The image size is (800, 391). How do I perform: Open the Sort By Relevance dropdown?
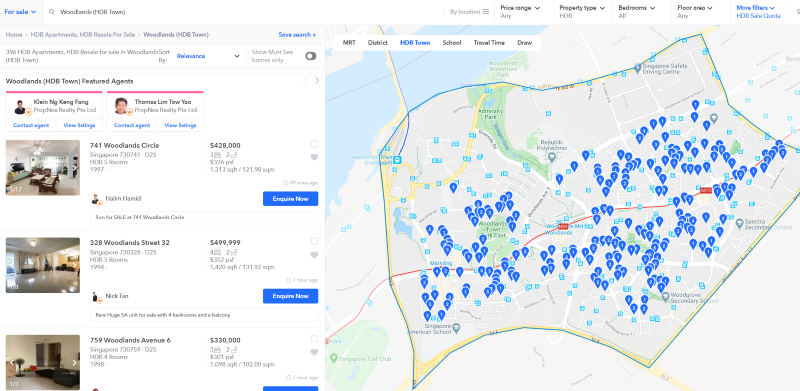coord(208,56)
